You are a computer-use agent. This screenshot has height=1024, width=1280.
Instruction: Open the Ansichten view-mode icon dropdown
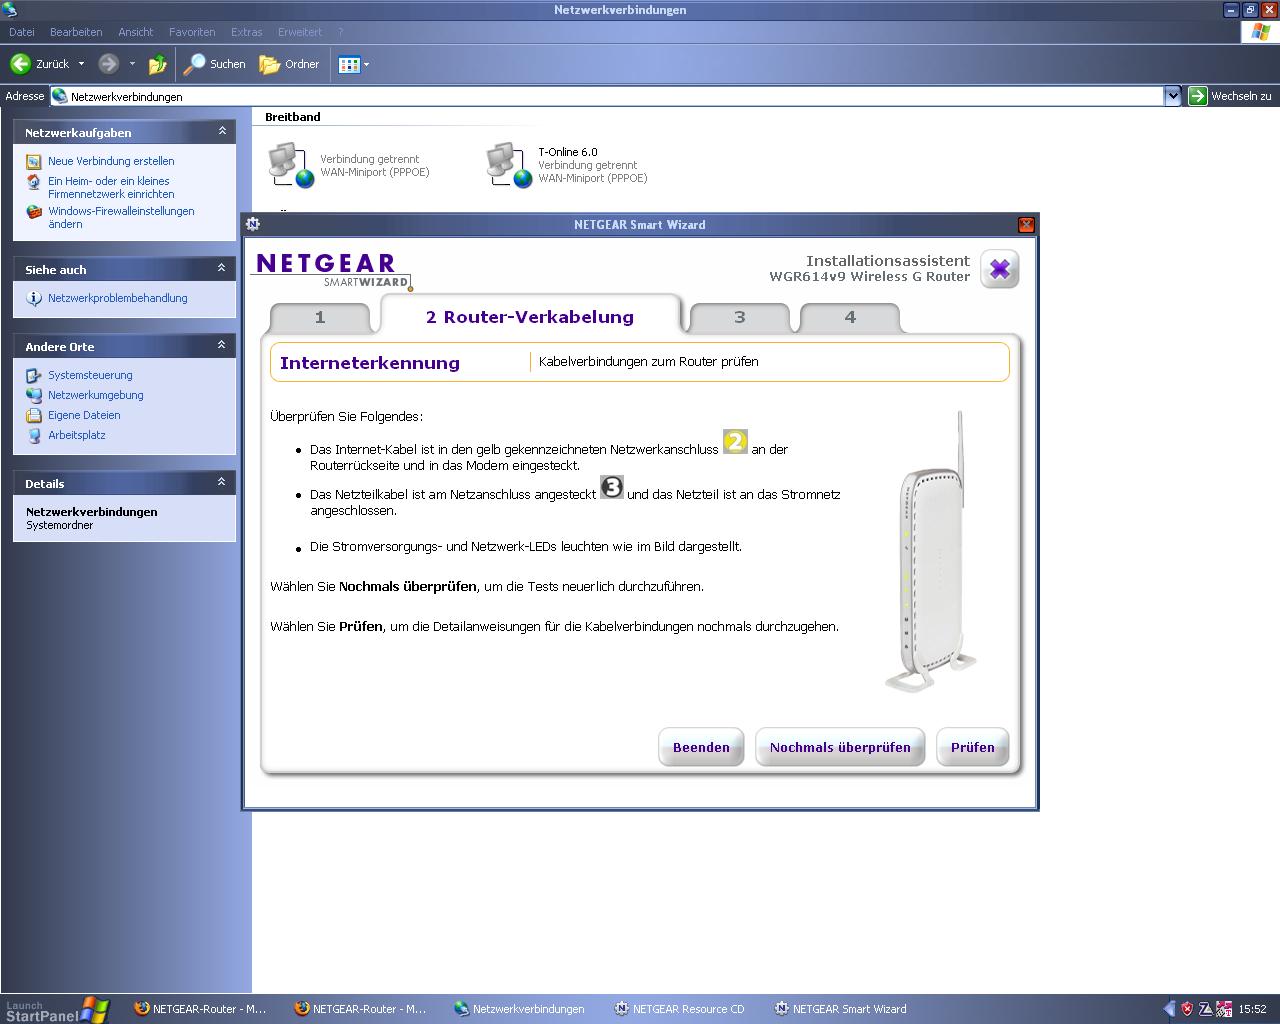(354, 64)
